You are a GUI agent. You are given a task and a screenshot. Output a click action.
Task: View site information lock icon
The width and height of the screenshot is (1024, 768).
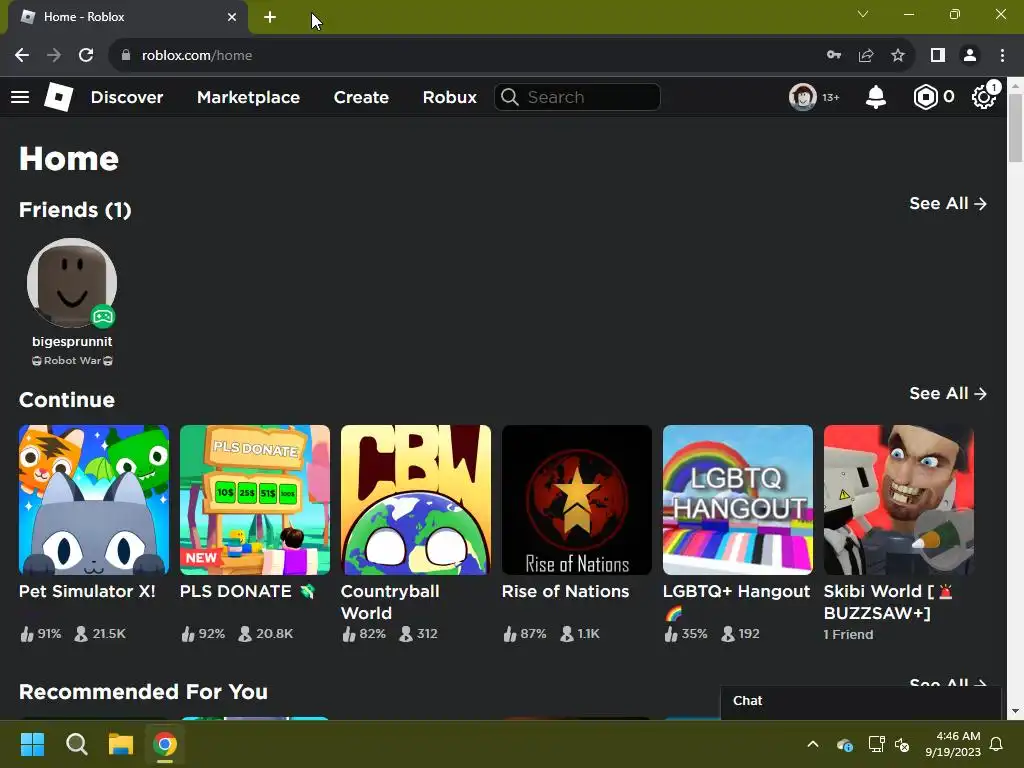pyautogui.click(x=126, y=56)
